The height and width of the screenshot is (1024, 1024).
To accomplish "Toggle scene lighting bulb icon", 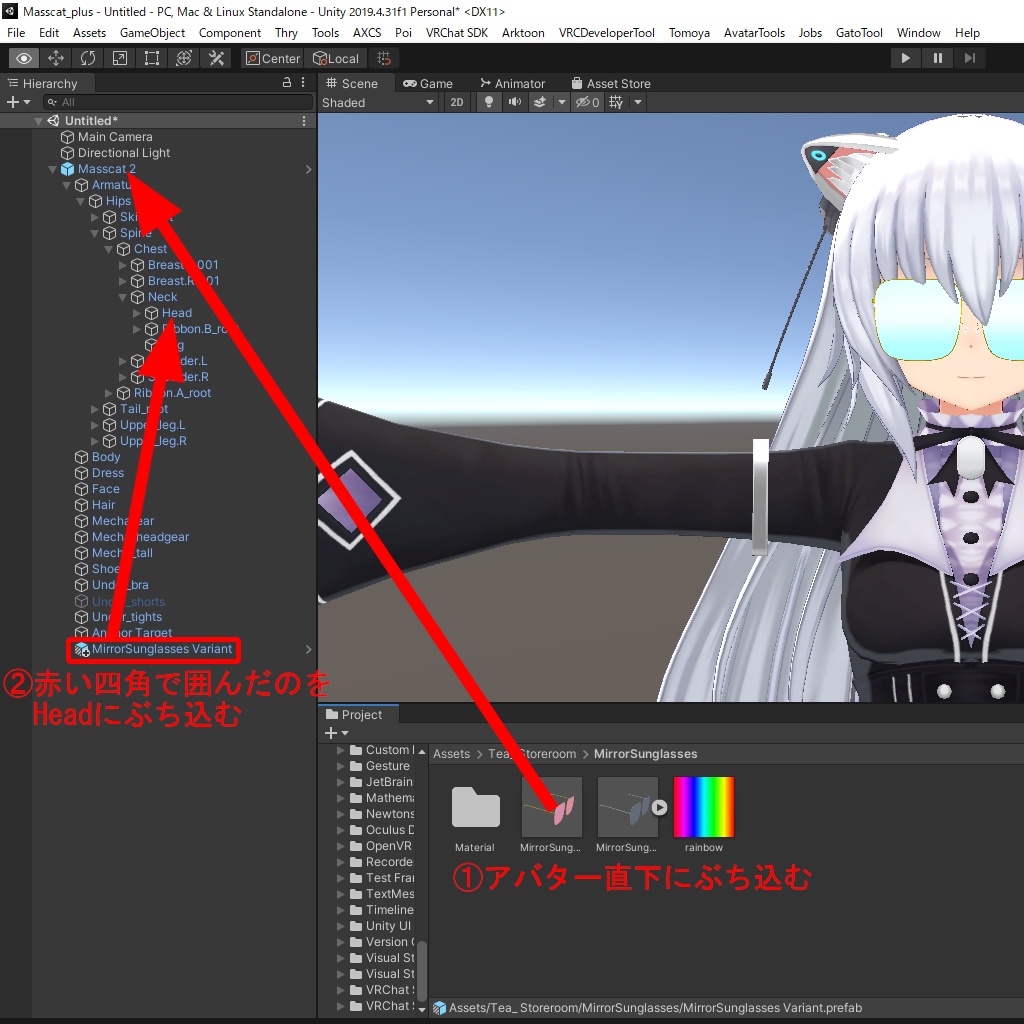I will [488, 103].
